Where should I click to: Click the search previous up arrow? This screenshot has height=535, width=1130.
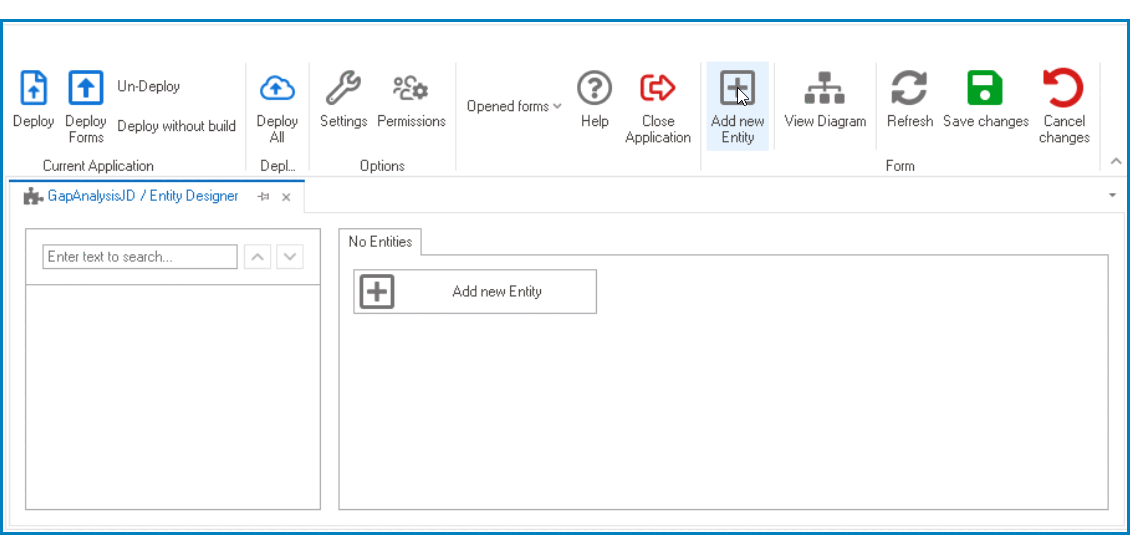pos(258,257)
